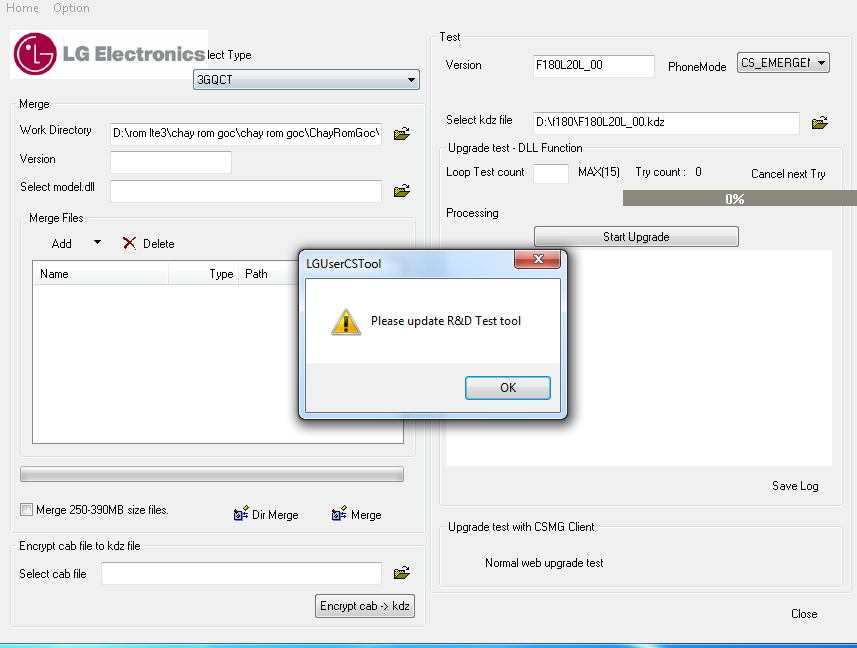Click the 'Processing' label
857x648 pixels.
(472, 213)
